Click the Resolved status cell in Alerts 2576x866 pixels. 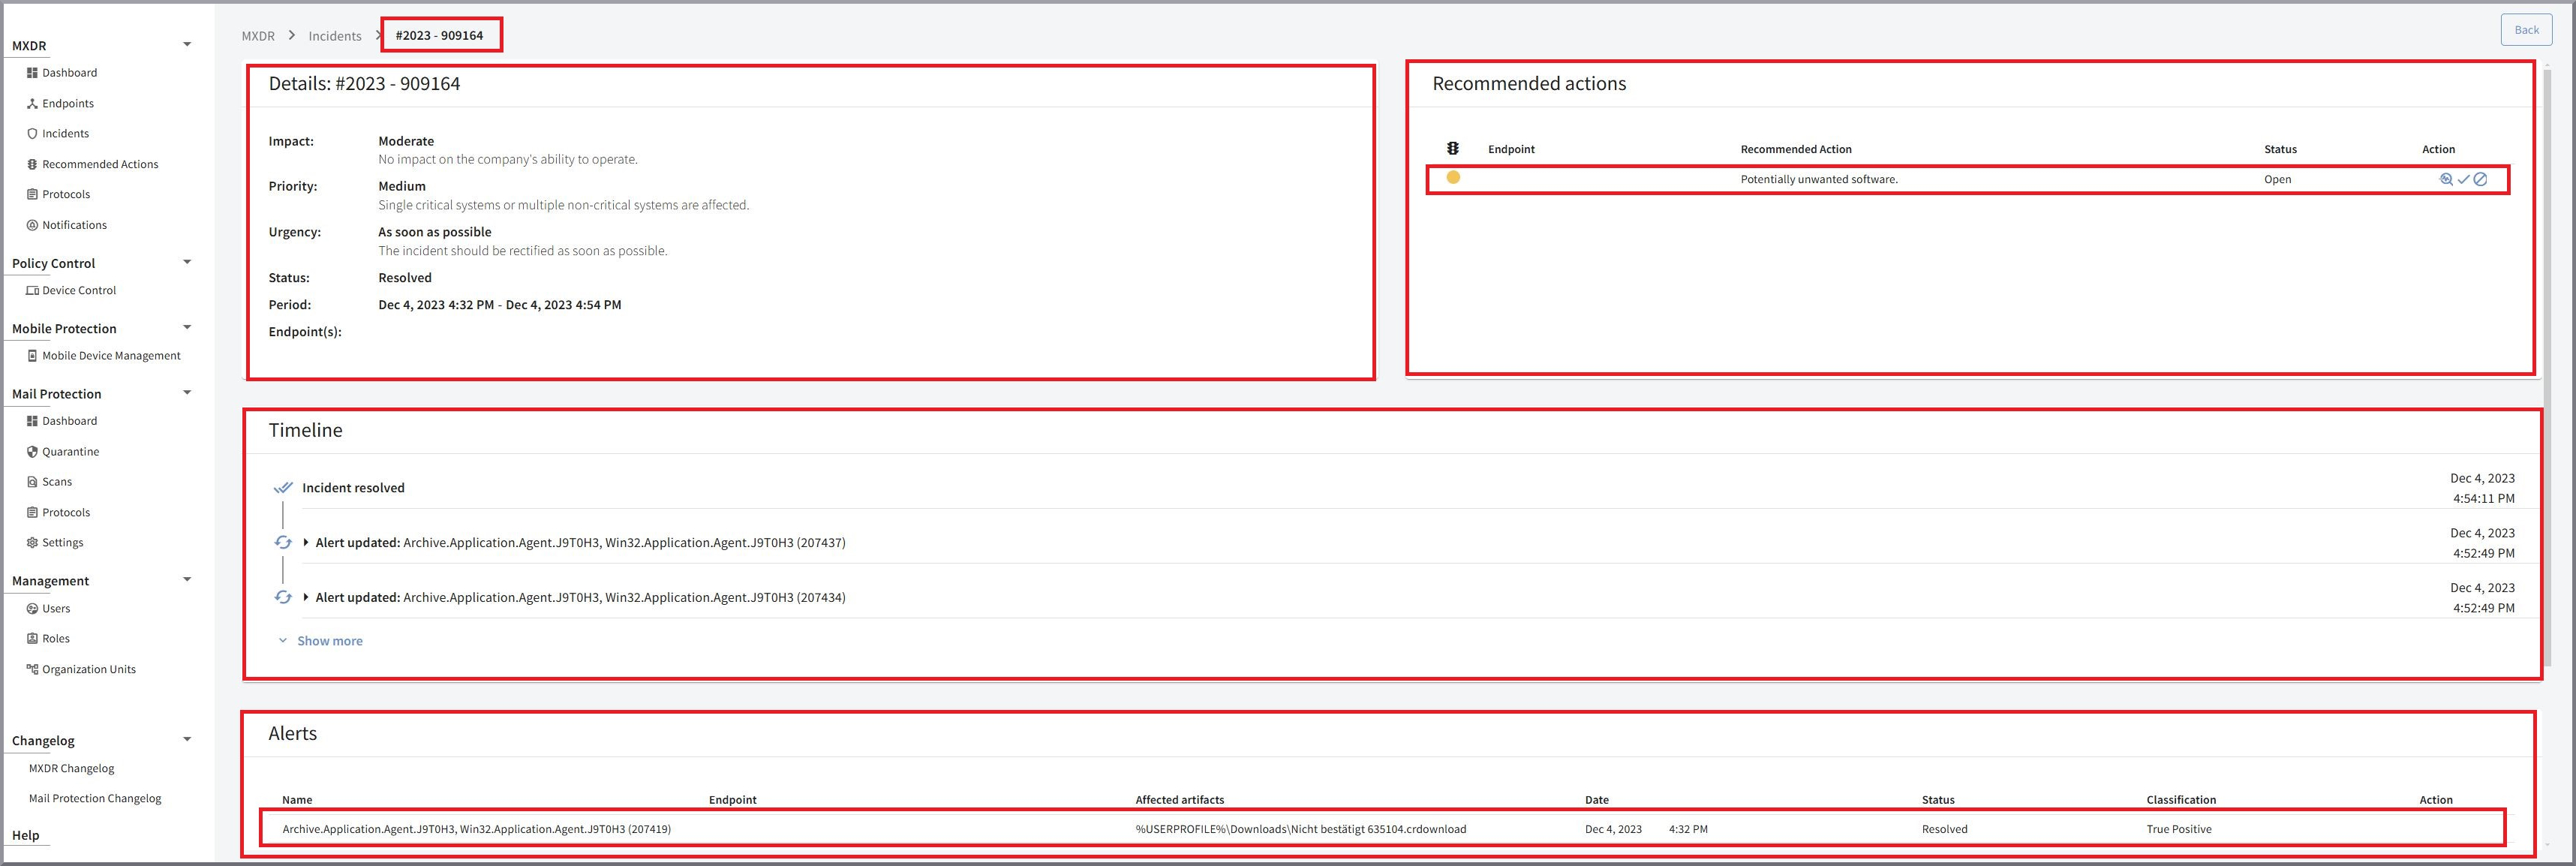[1944, 829]
